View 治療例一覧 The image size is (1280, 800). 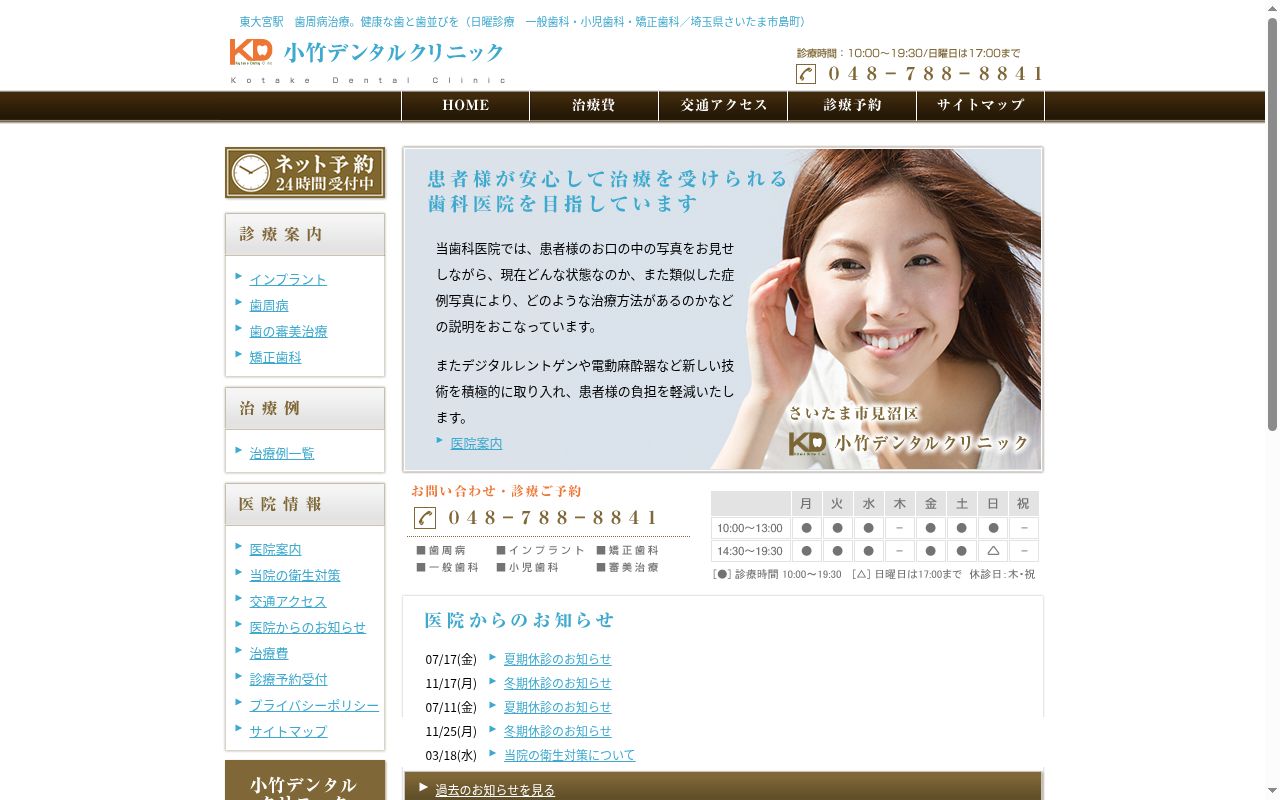282,453
